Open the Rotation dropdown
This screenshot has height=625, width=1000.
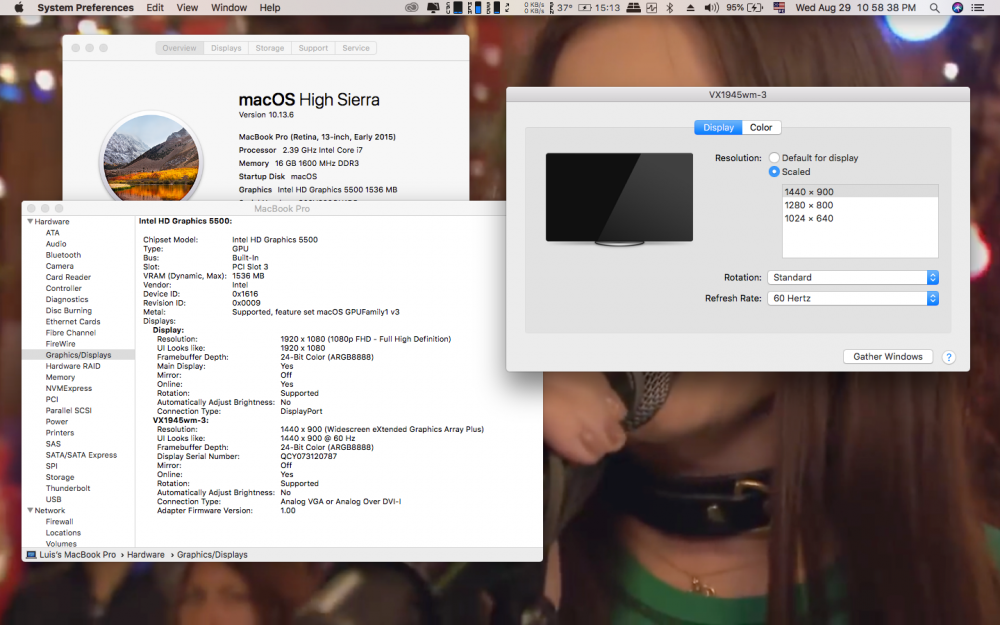(x=853, y=277)
